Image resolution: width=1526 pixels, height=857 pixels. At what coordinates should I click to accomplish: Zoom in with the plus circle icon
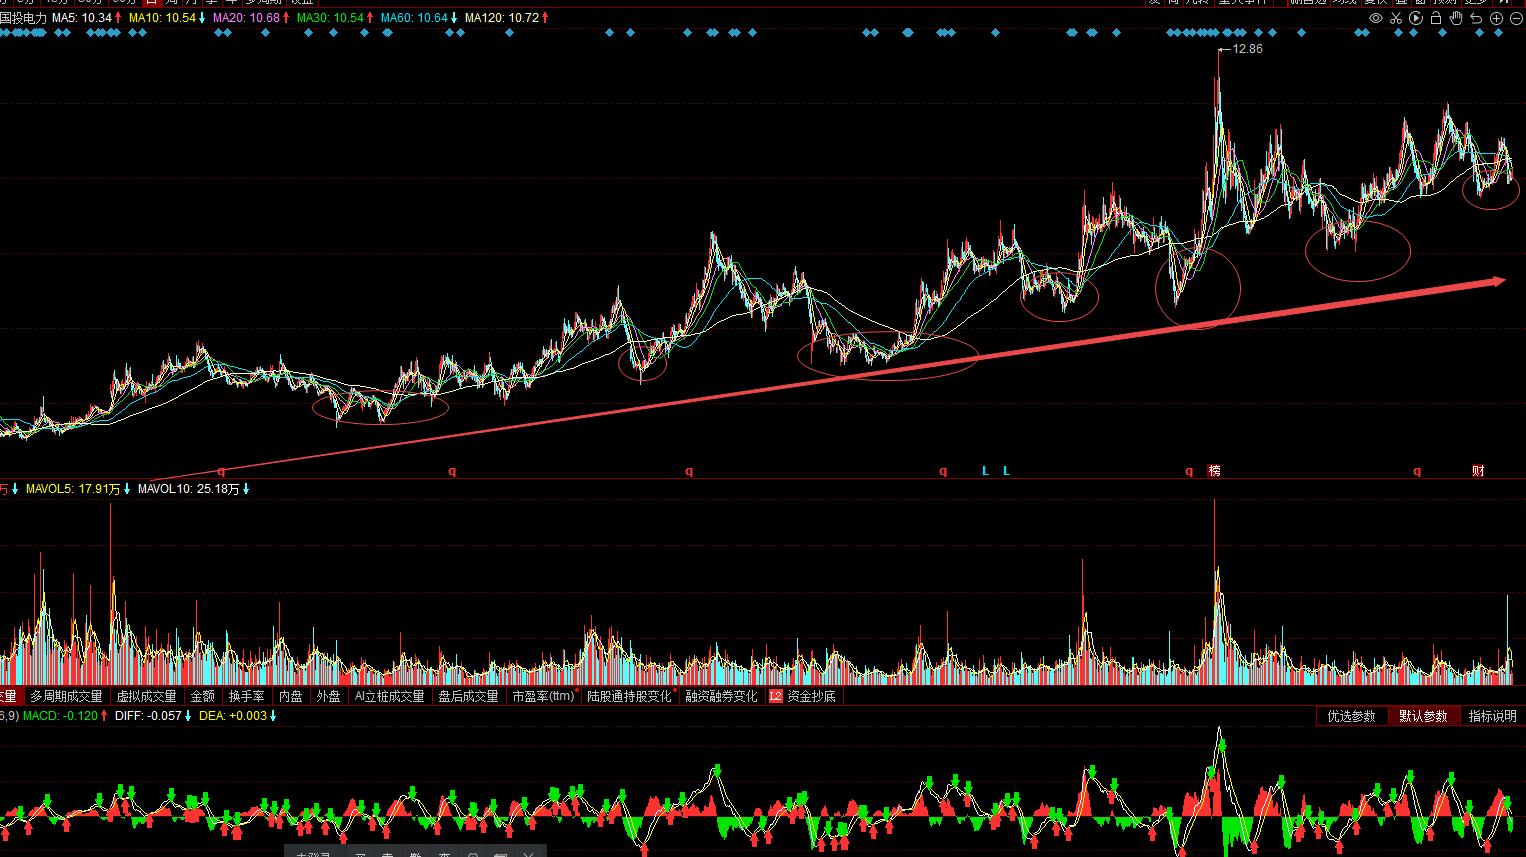coord(1497,18)
